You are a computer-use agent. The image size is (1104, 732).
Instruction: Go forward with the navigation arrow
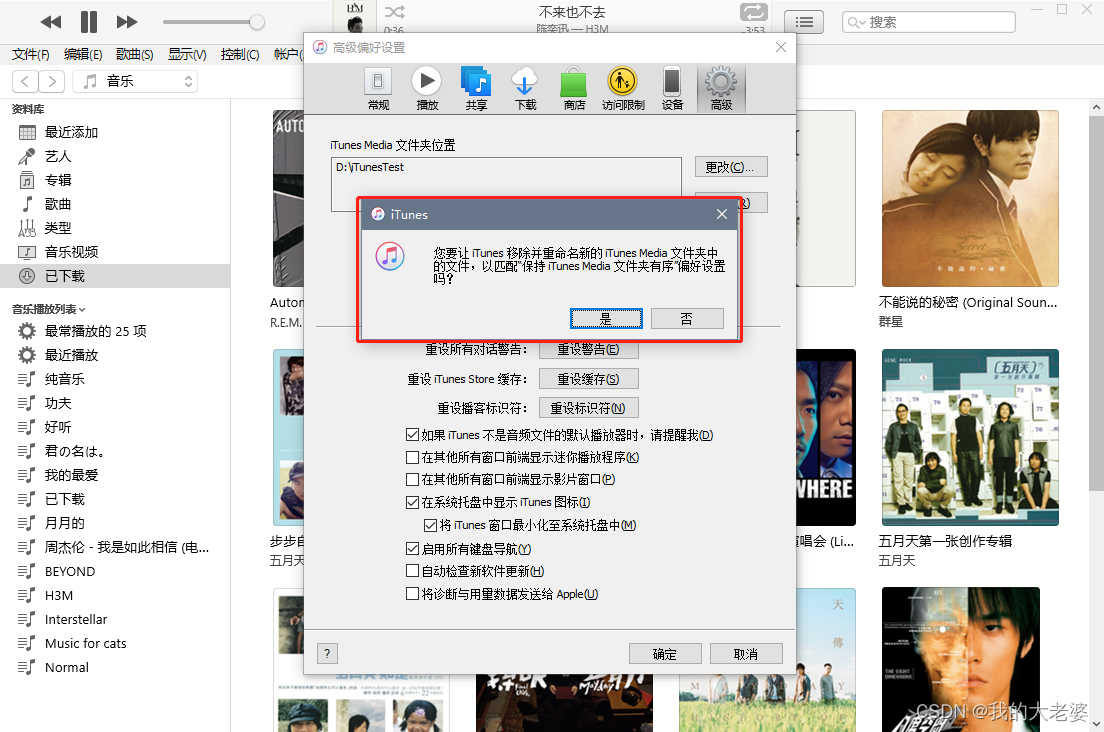pyautogui.click(x=52, y=81)
